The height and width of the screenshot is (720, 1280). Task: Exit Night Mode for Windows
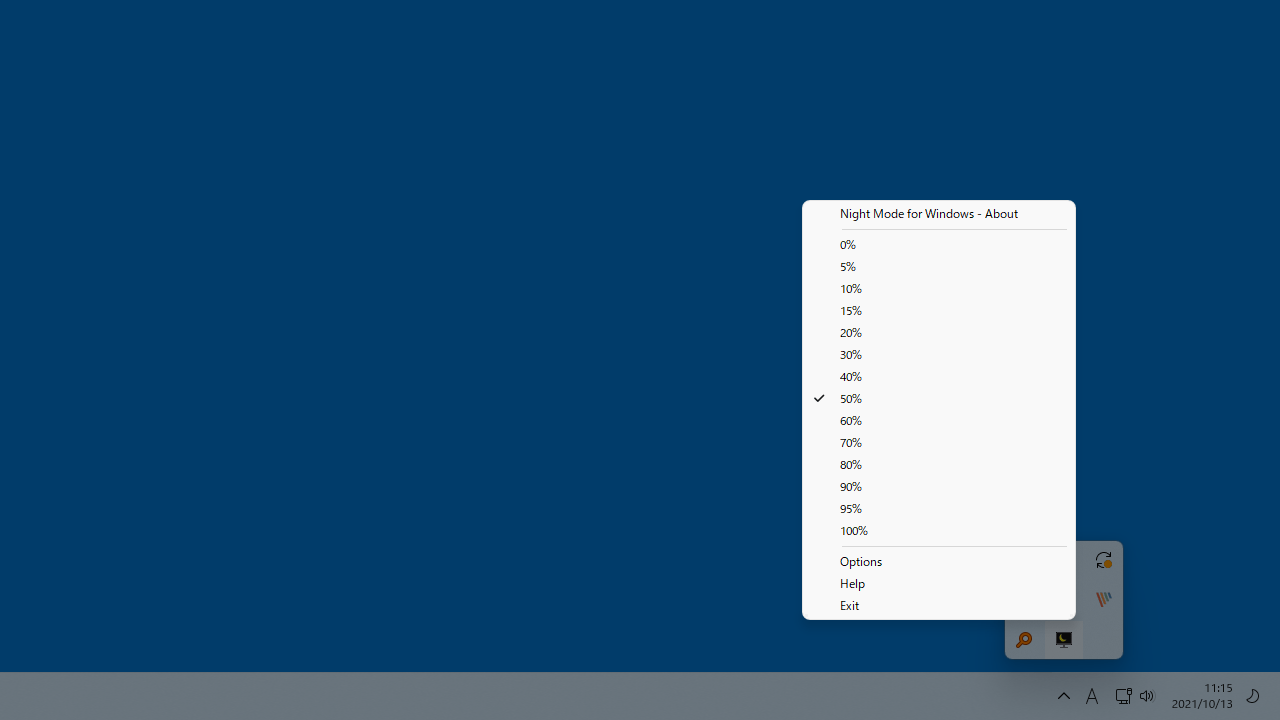[938, 606]
